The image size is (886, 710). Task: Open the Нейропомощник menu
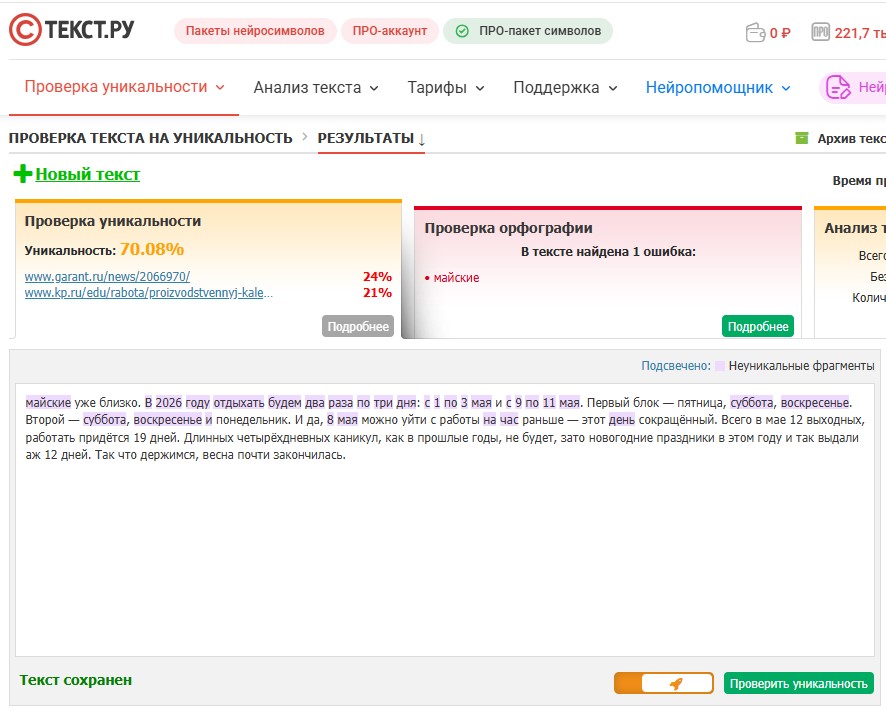[x=718, y=88]
